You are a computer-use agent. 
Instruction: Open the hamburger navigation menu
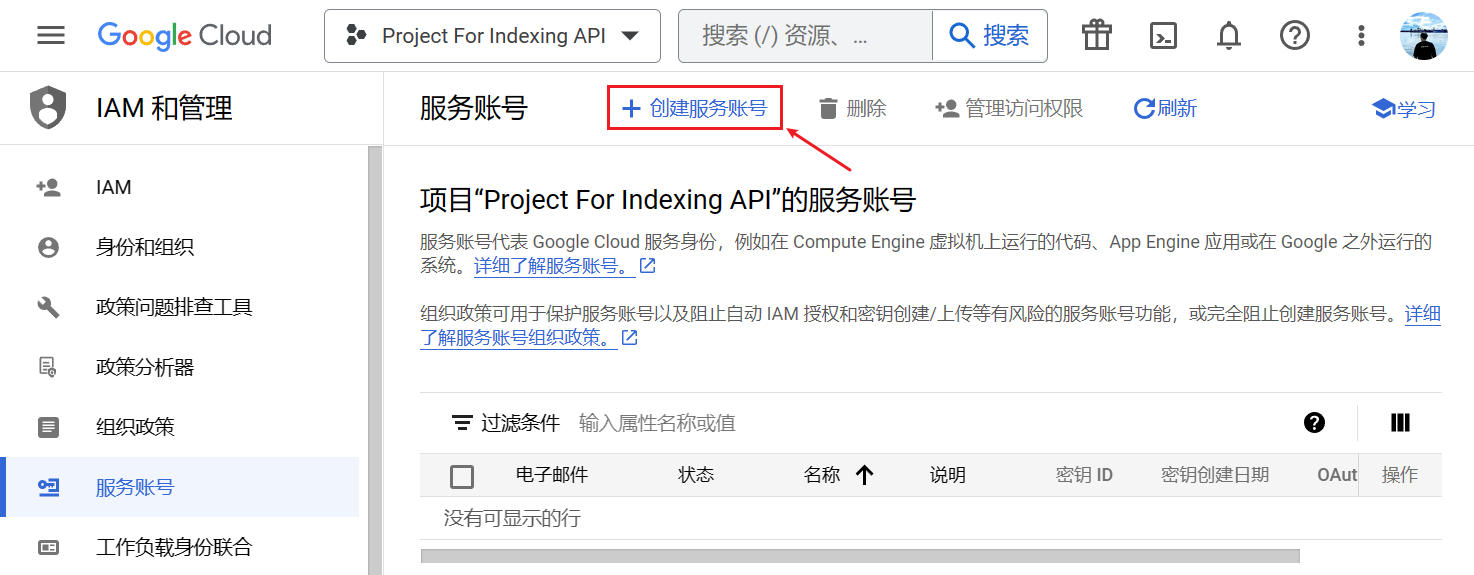click(x=51, y=36)
